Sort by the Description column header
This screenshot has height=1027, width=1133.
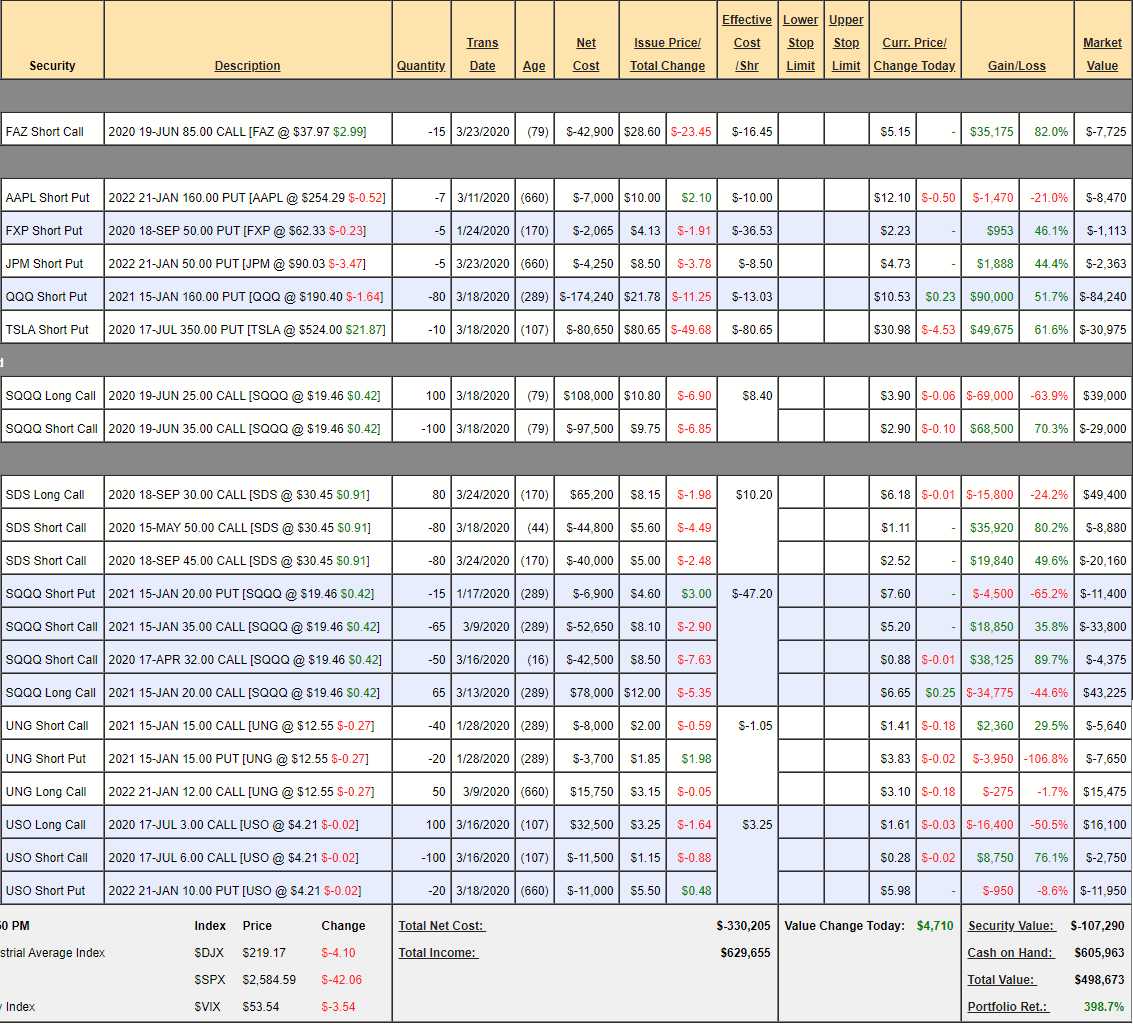click(247, 66)
